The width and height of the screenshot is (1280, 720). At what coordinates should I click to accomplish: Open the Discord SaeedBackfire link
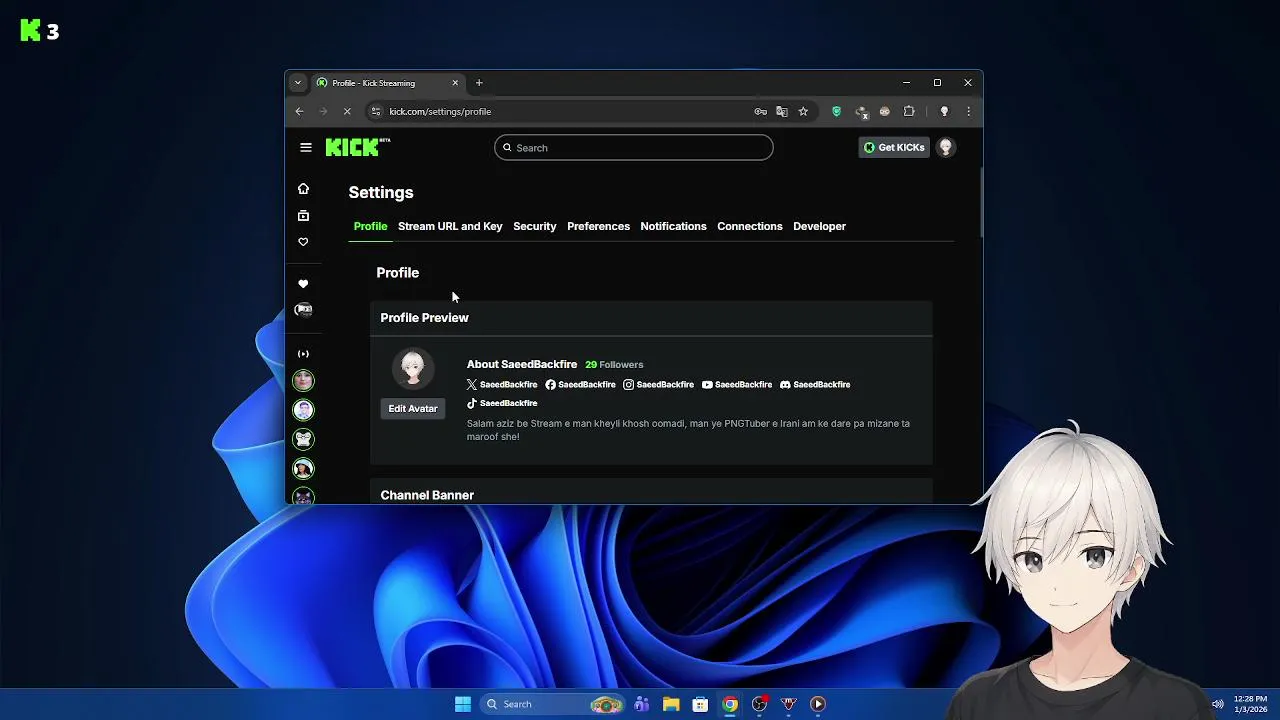pyautogui.click(x=815, y=384)
